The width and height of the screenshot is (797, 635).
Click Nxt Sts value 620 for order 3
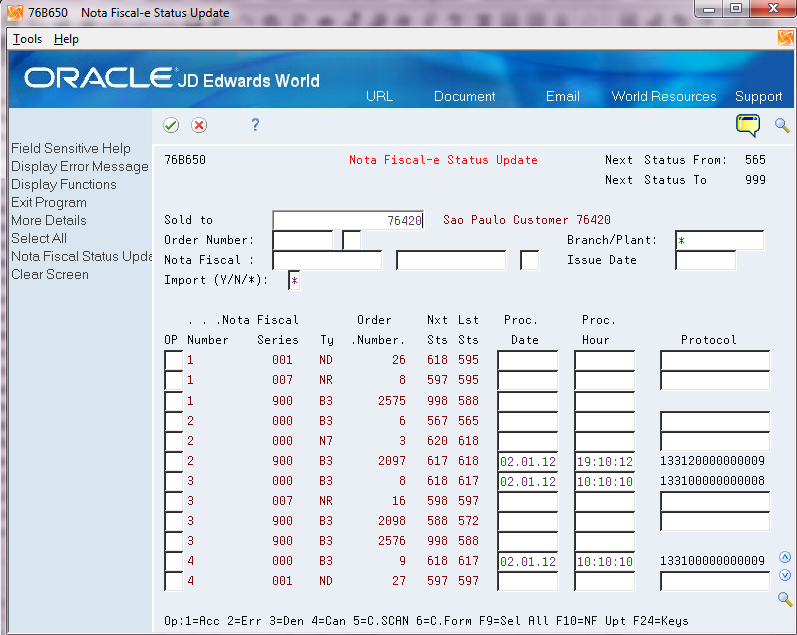(437, 441)
